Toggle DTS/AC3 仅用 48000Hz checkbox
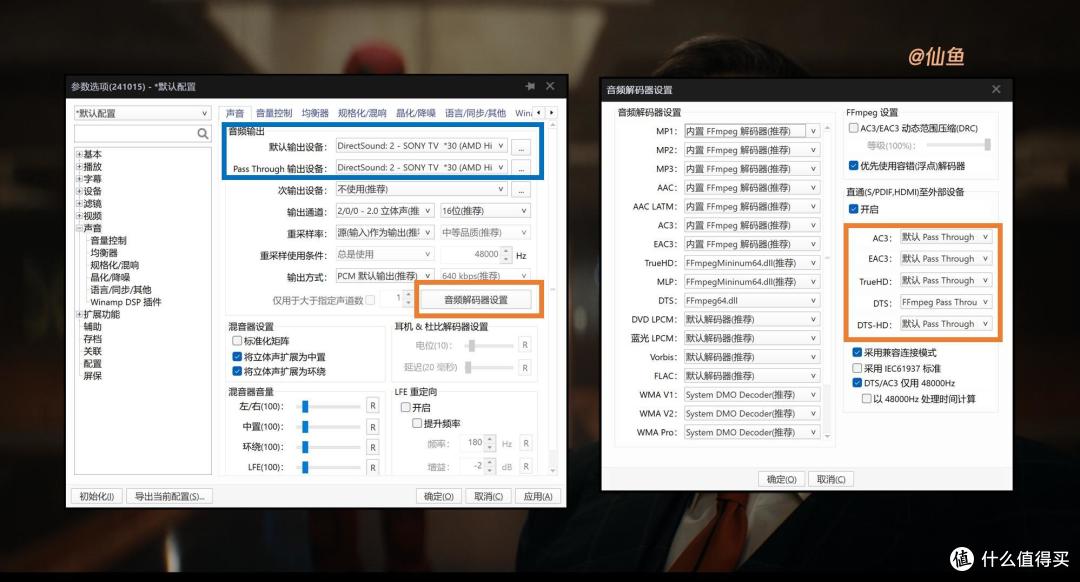The width and height of the screenshot is (1080, 582). 857,383
